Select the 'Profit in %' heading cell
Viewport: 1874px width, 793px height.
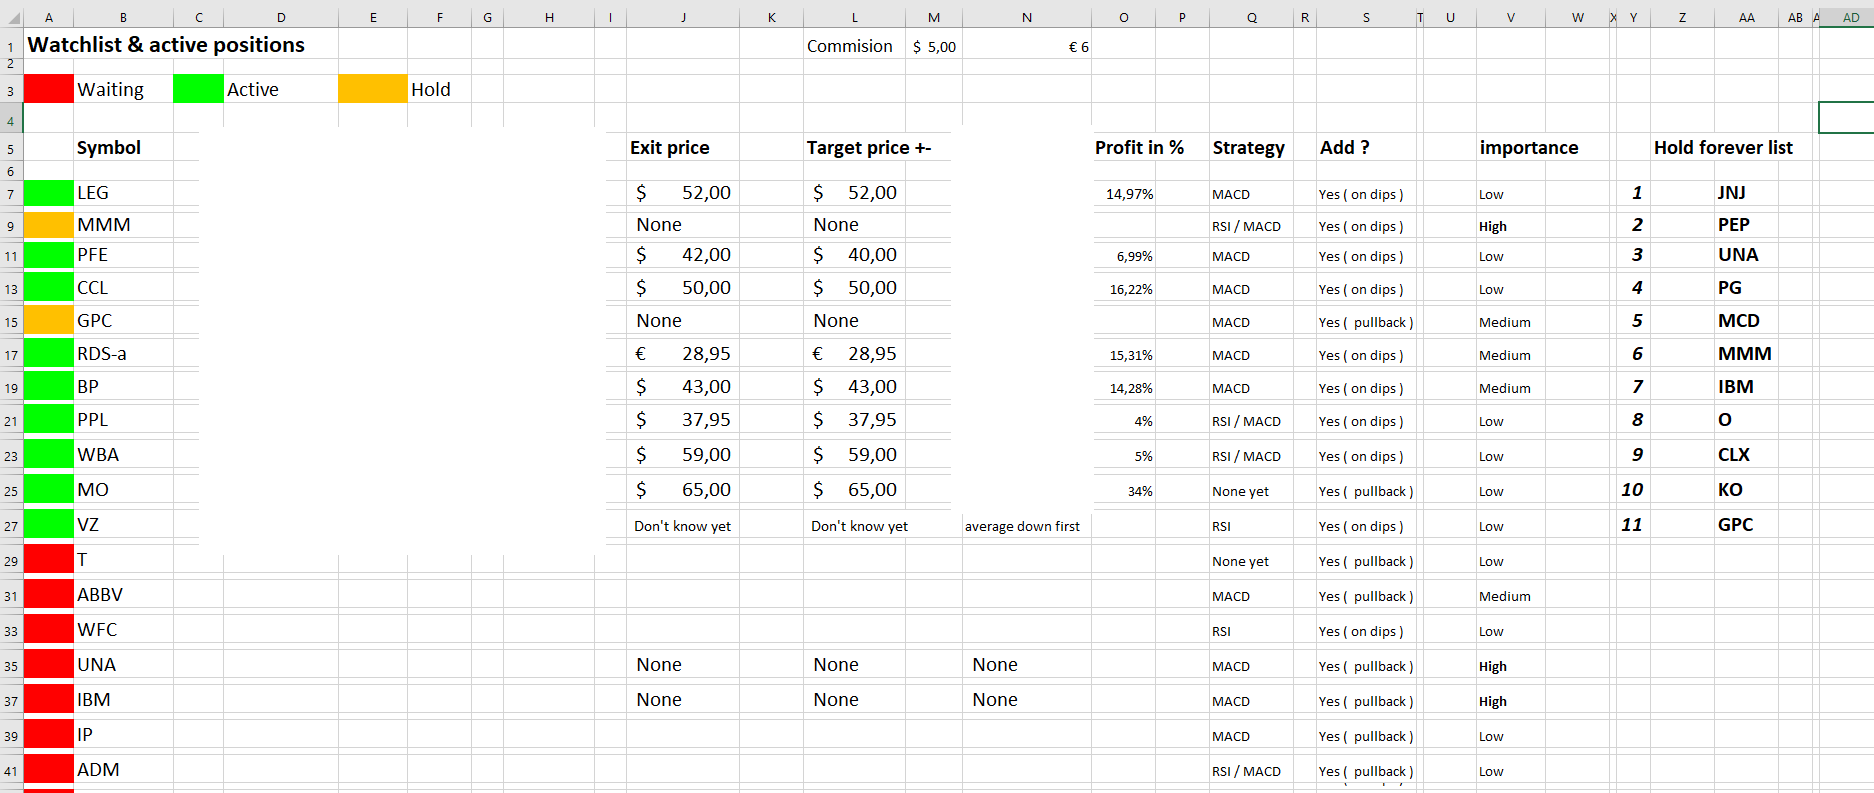point(1139,147)
